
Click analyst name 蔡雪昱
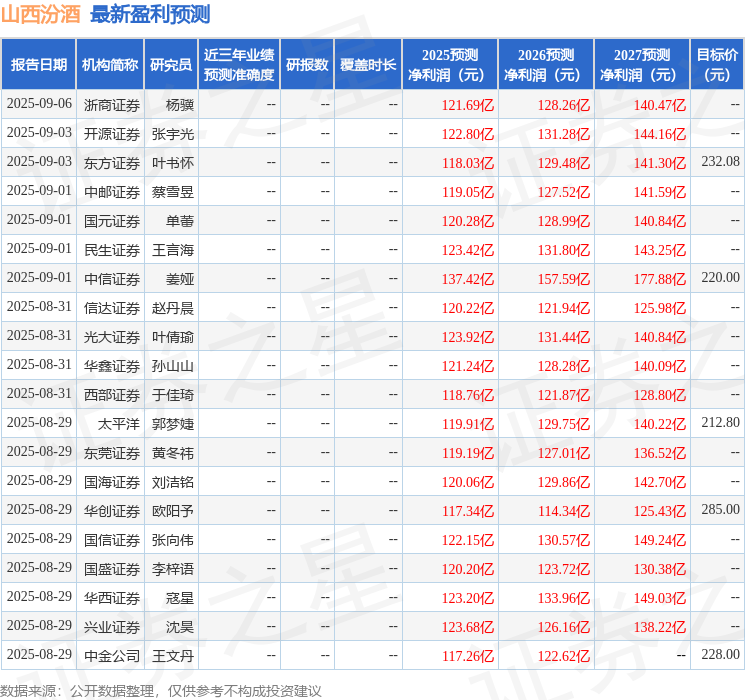coord(173,192)
